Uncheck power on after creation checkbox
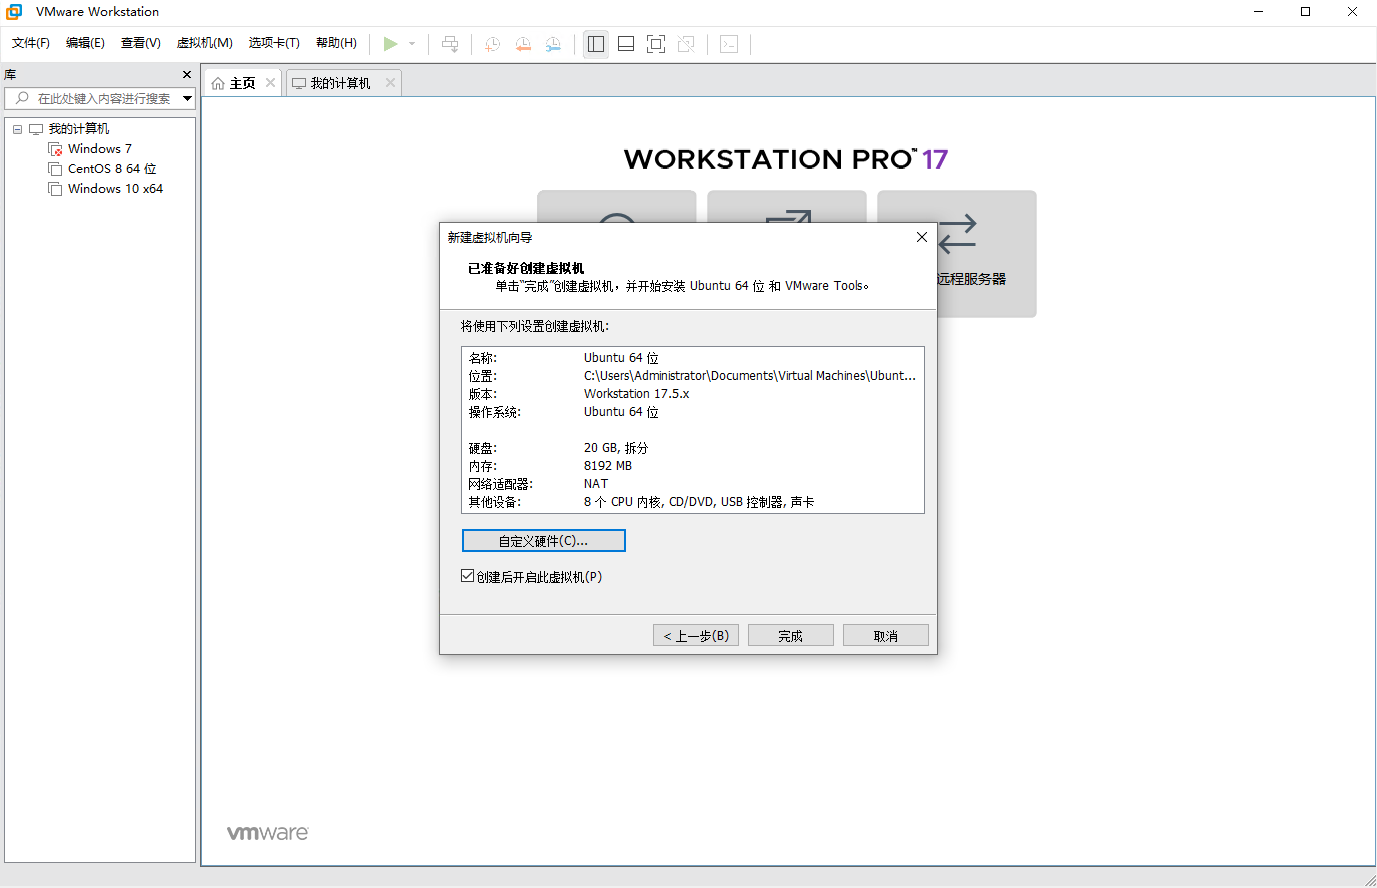1377x888 pixels. coord(467,576)
